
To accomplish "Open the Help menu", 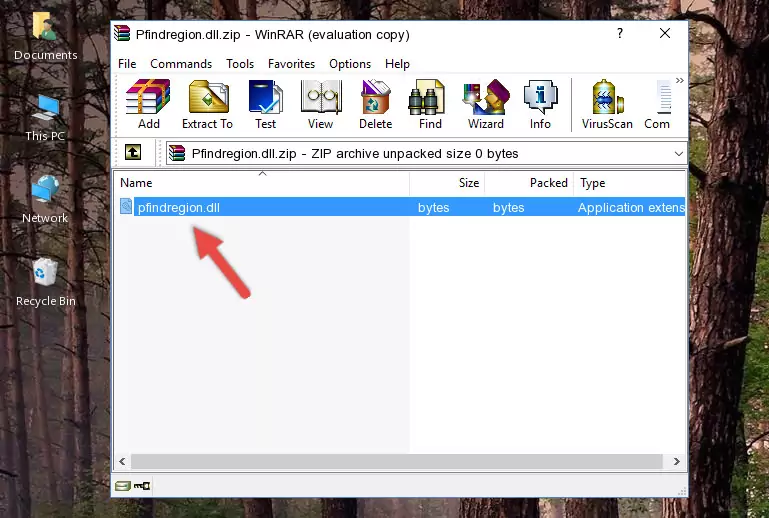I will pos(397,64).
